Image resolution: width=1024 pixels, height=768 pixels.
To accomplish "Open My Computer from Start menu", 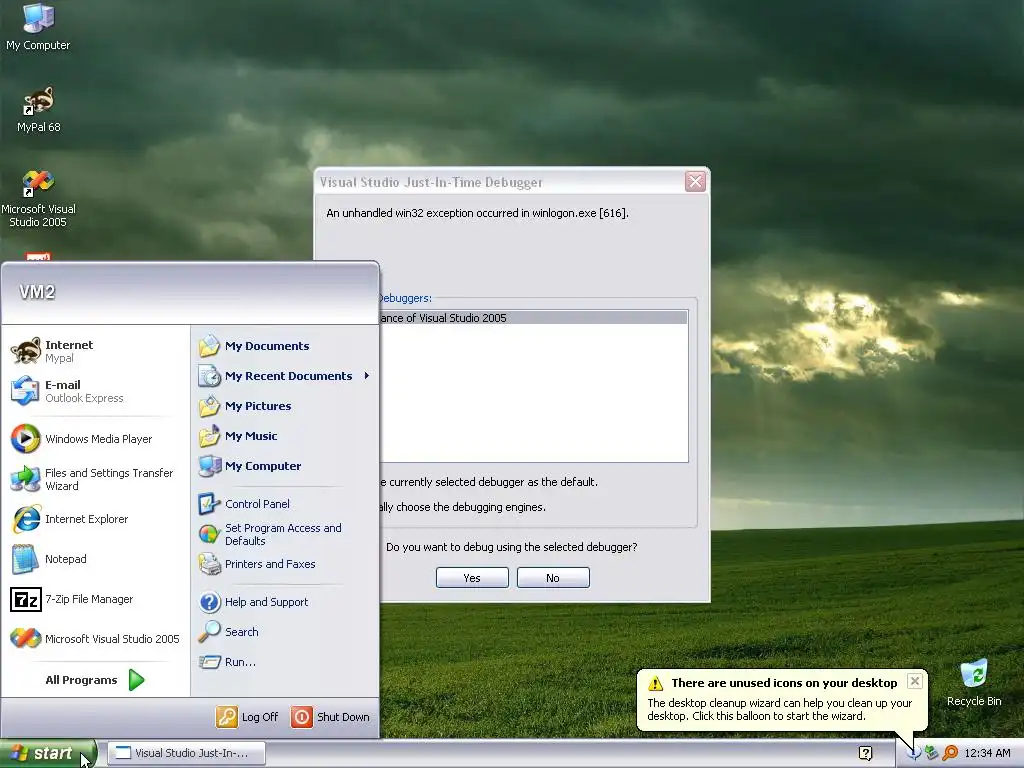I will click(285, 466).
